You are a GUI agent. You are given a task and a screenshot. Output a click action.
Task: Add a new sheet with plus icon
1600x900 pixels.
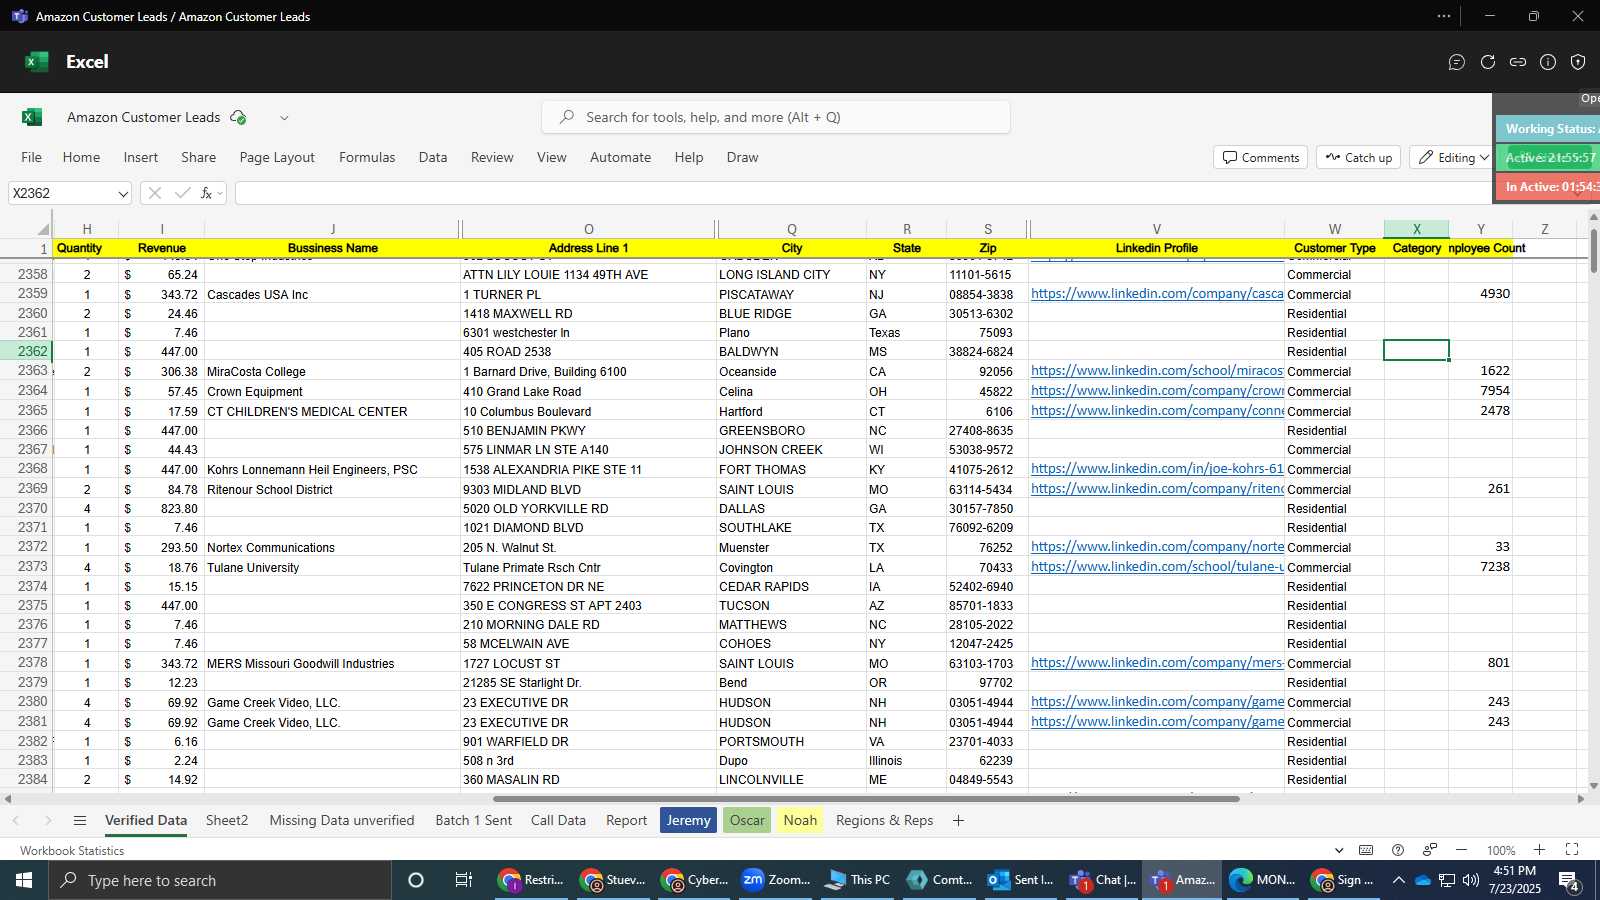(958, 820)
